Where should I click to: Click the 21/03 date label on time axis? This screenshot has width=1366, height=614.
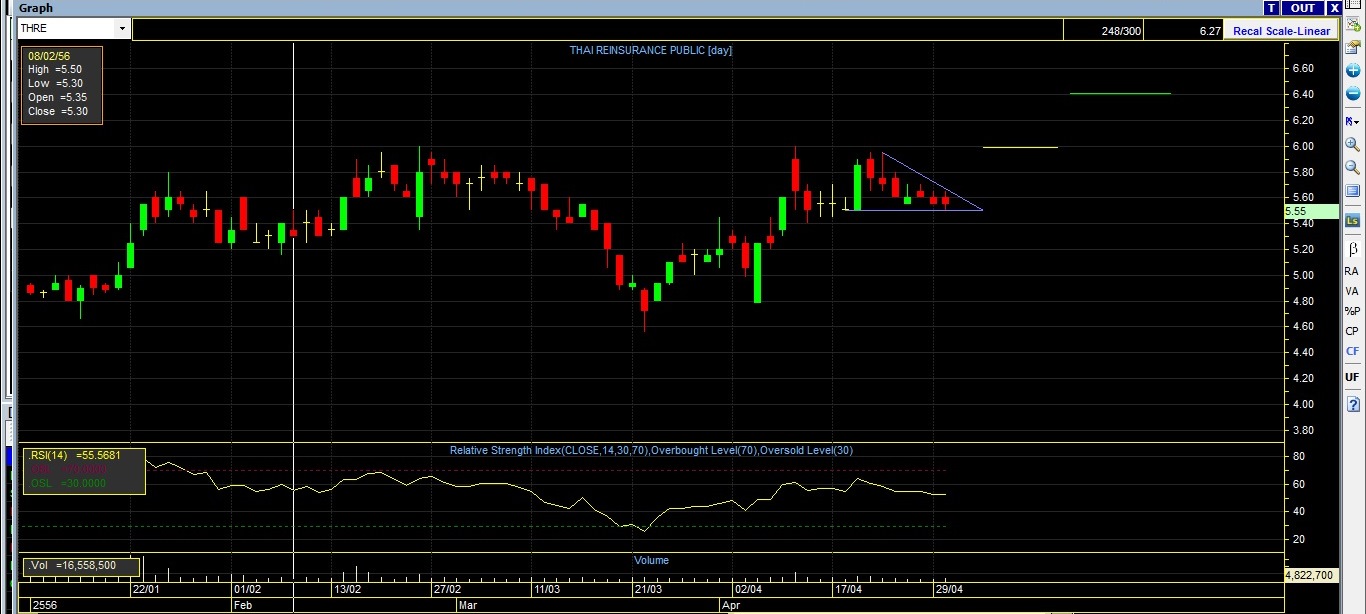tap(647, 589)
